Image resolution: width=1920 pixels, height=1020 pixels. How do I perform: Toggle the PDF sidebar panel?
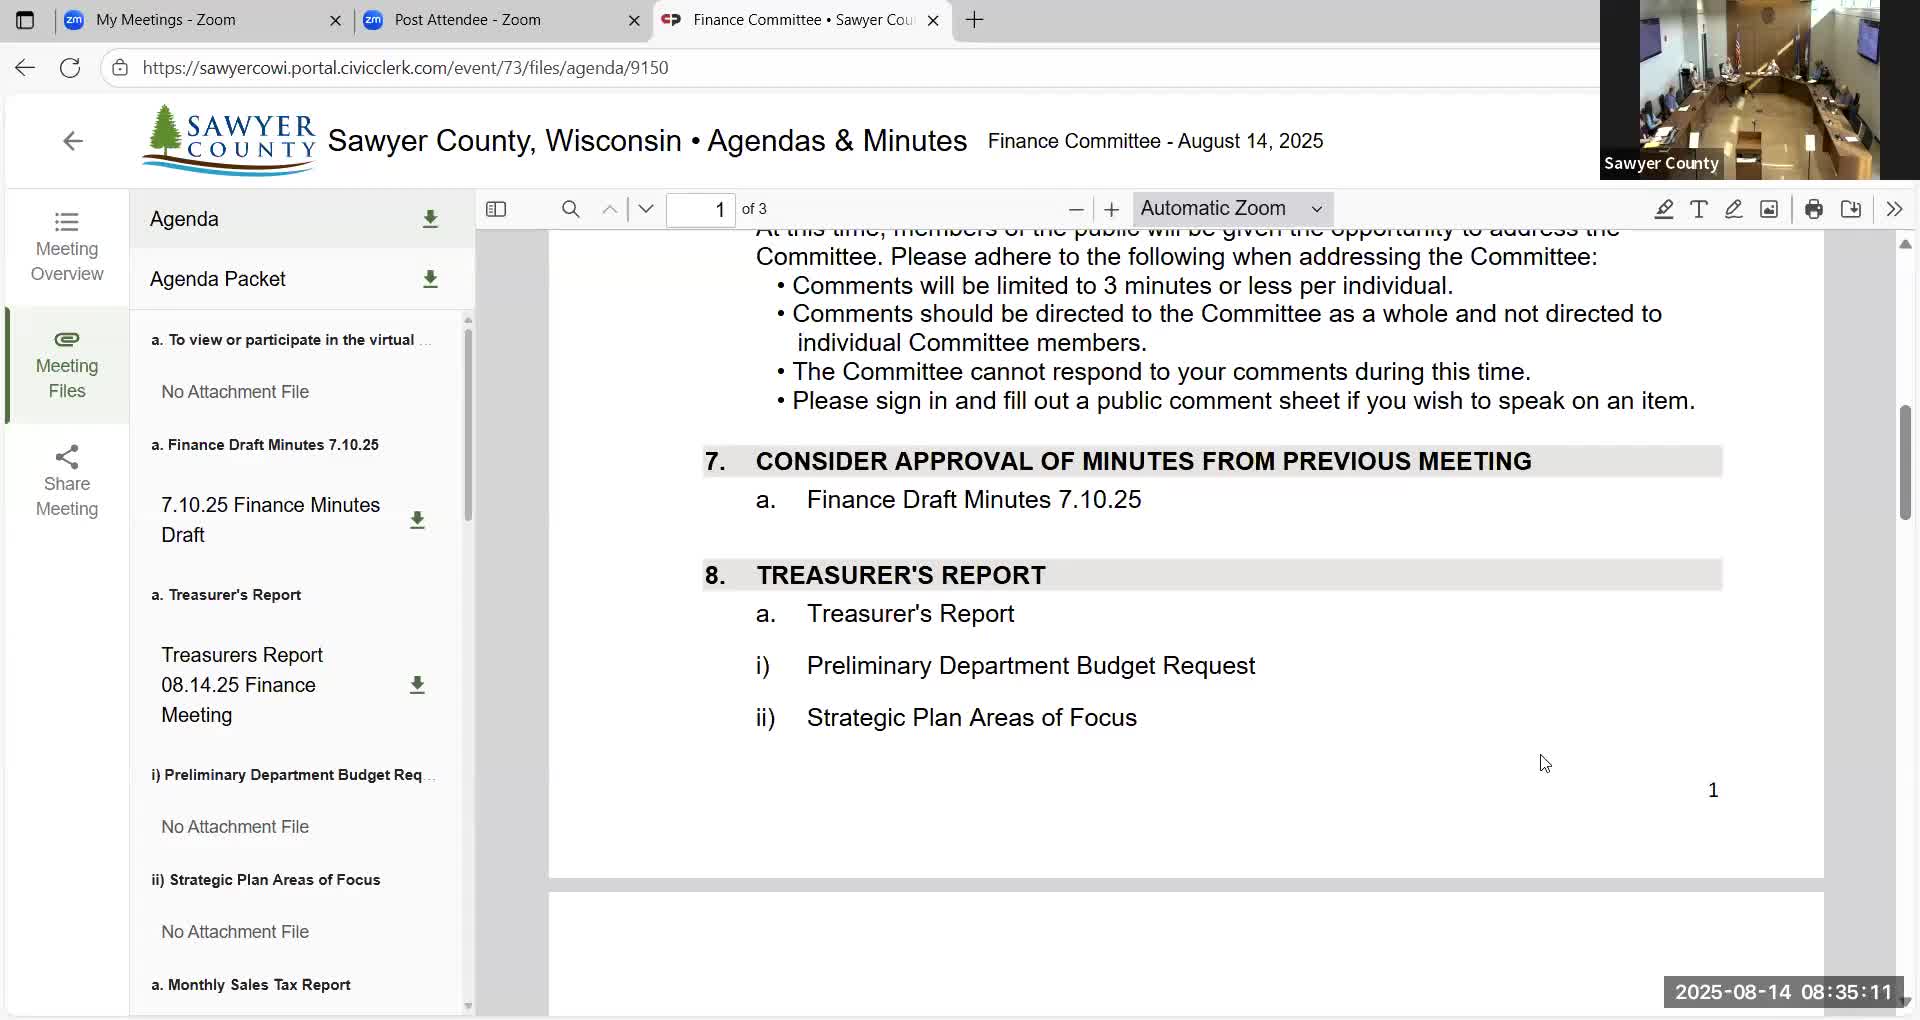(496, 209)
